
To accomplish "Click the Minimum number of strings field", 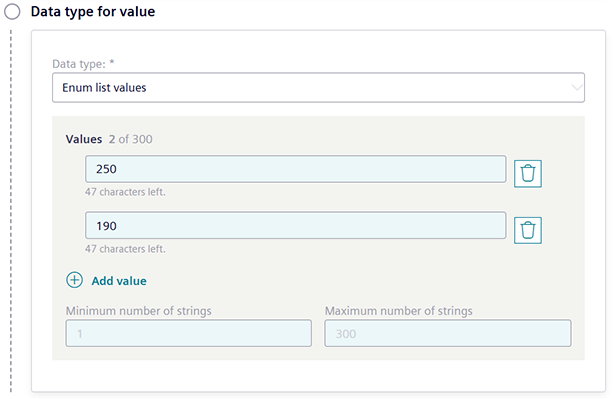I will (x=189, y=333).
